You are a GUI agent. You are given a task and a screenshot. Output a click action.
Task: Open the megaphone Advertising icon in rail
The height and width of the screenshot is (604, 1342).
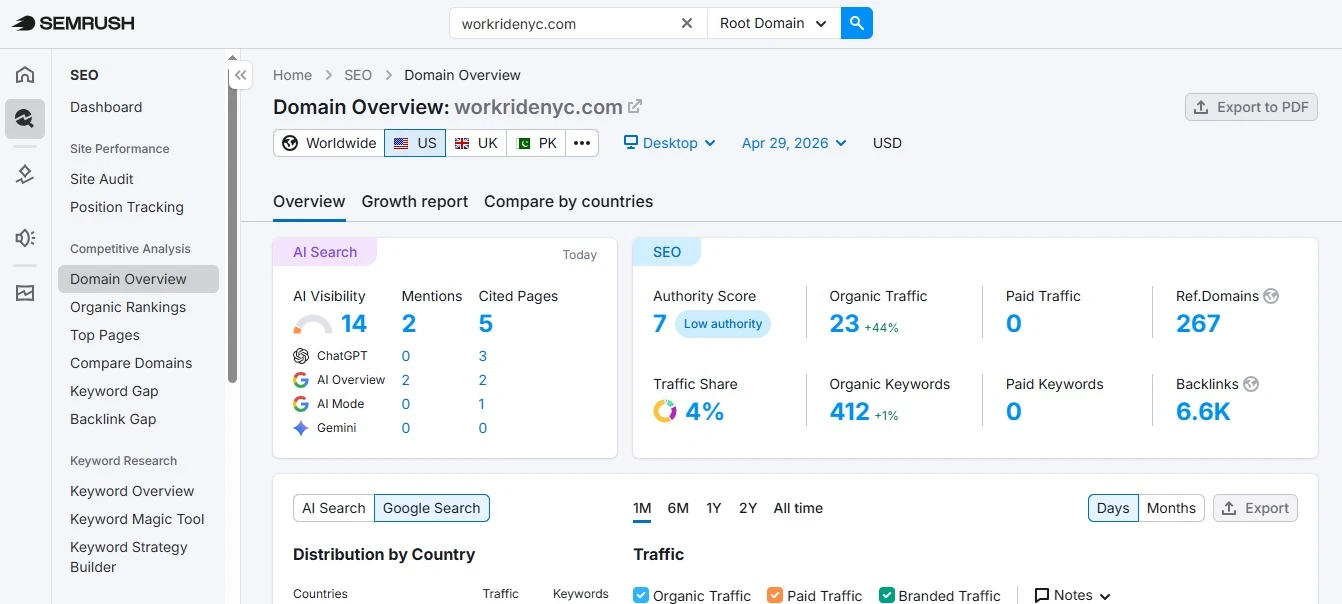pos(25,237)
